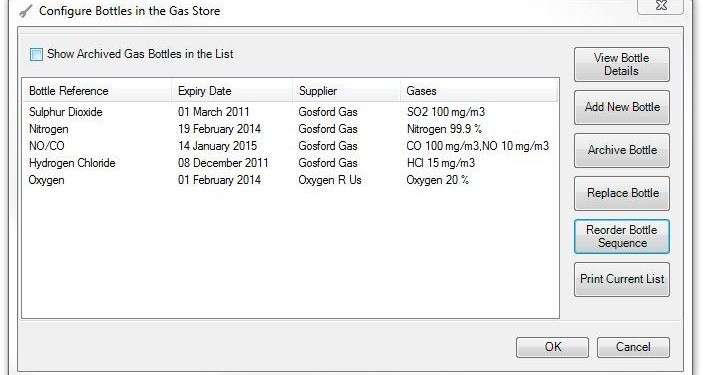Select the Oxygen bottle reference
Screen dimensions: 703x375
pyautogui.click(x=47, y=180)
